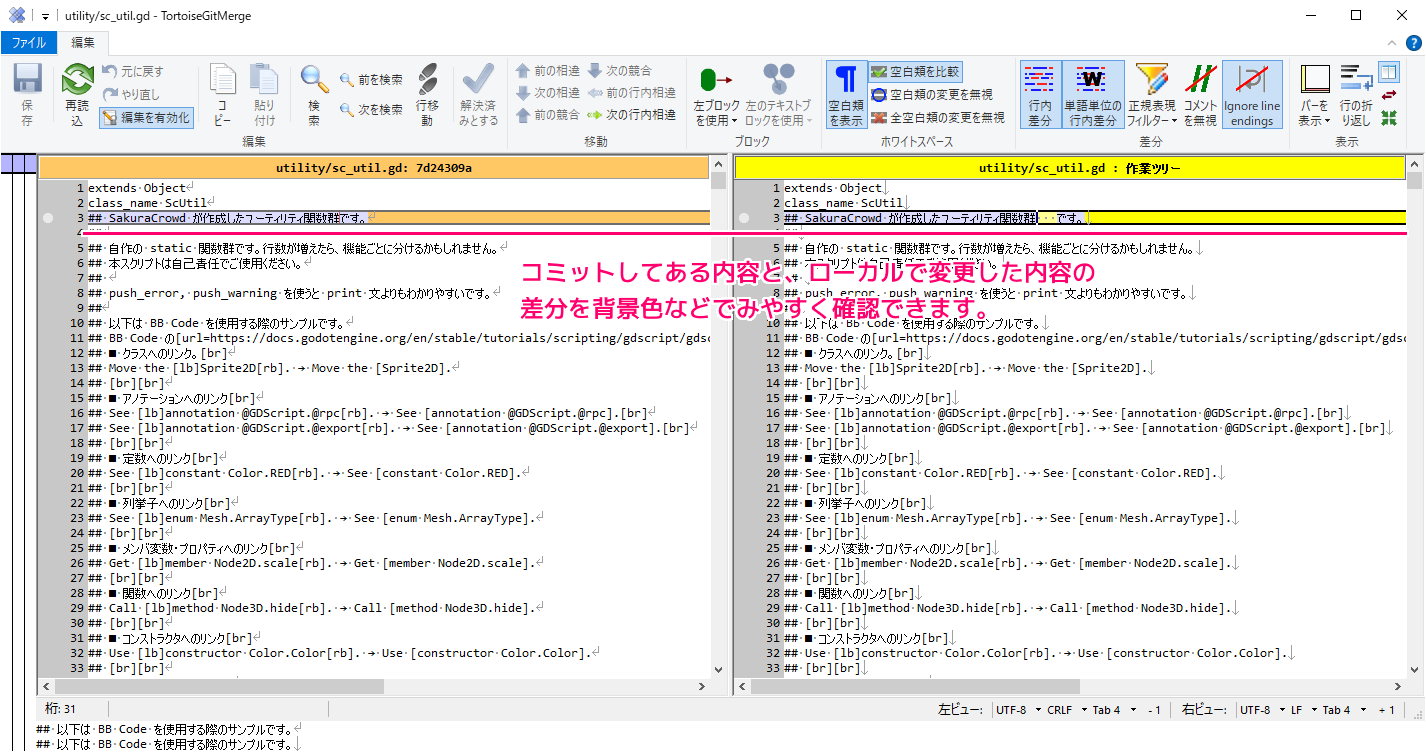
Task: Undo with 元に戻す
Action: (132, 71)
